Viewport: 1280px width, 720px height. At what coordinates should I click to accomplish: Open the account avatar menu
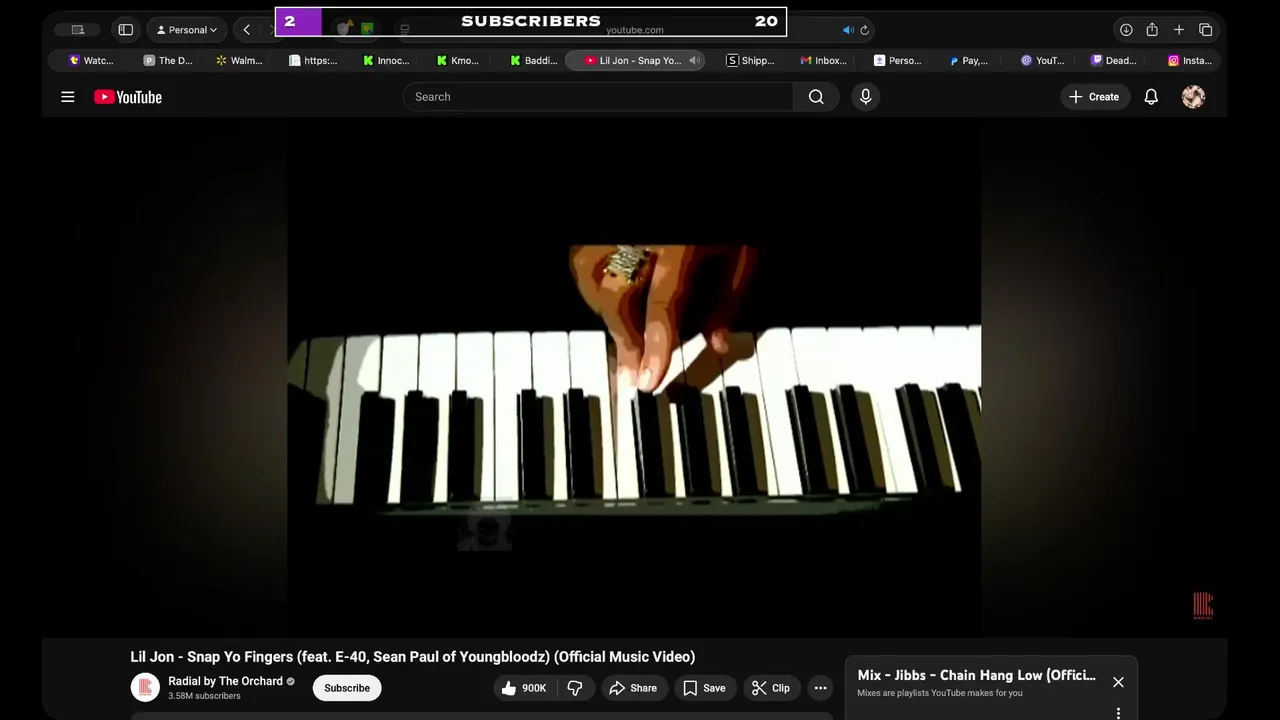[1193, 97]
